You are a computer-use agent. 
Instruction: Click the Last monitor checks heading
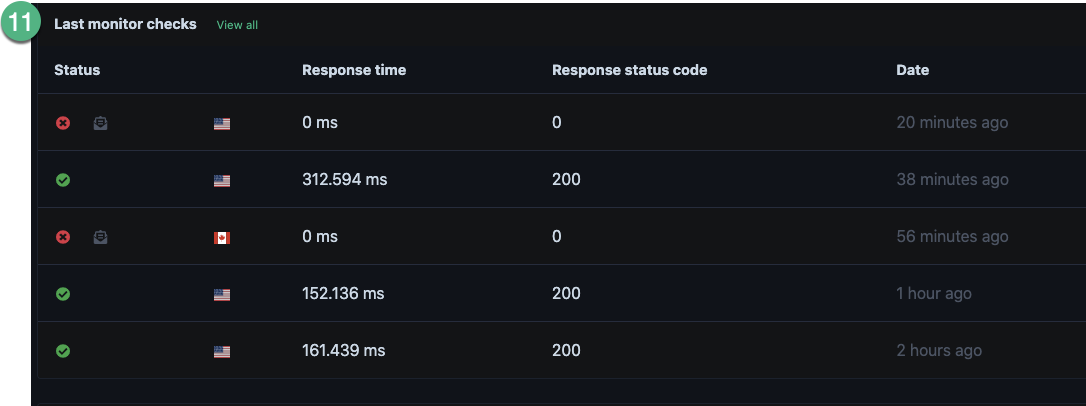pos(125,24)
